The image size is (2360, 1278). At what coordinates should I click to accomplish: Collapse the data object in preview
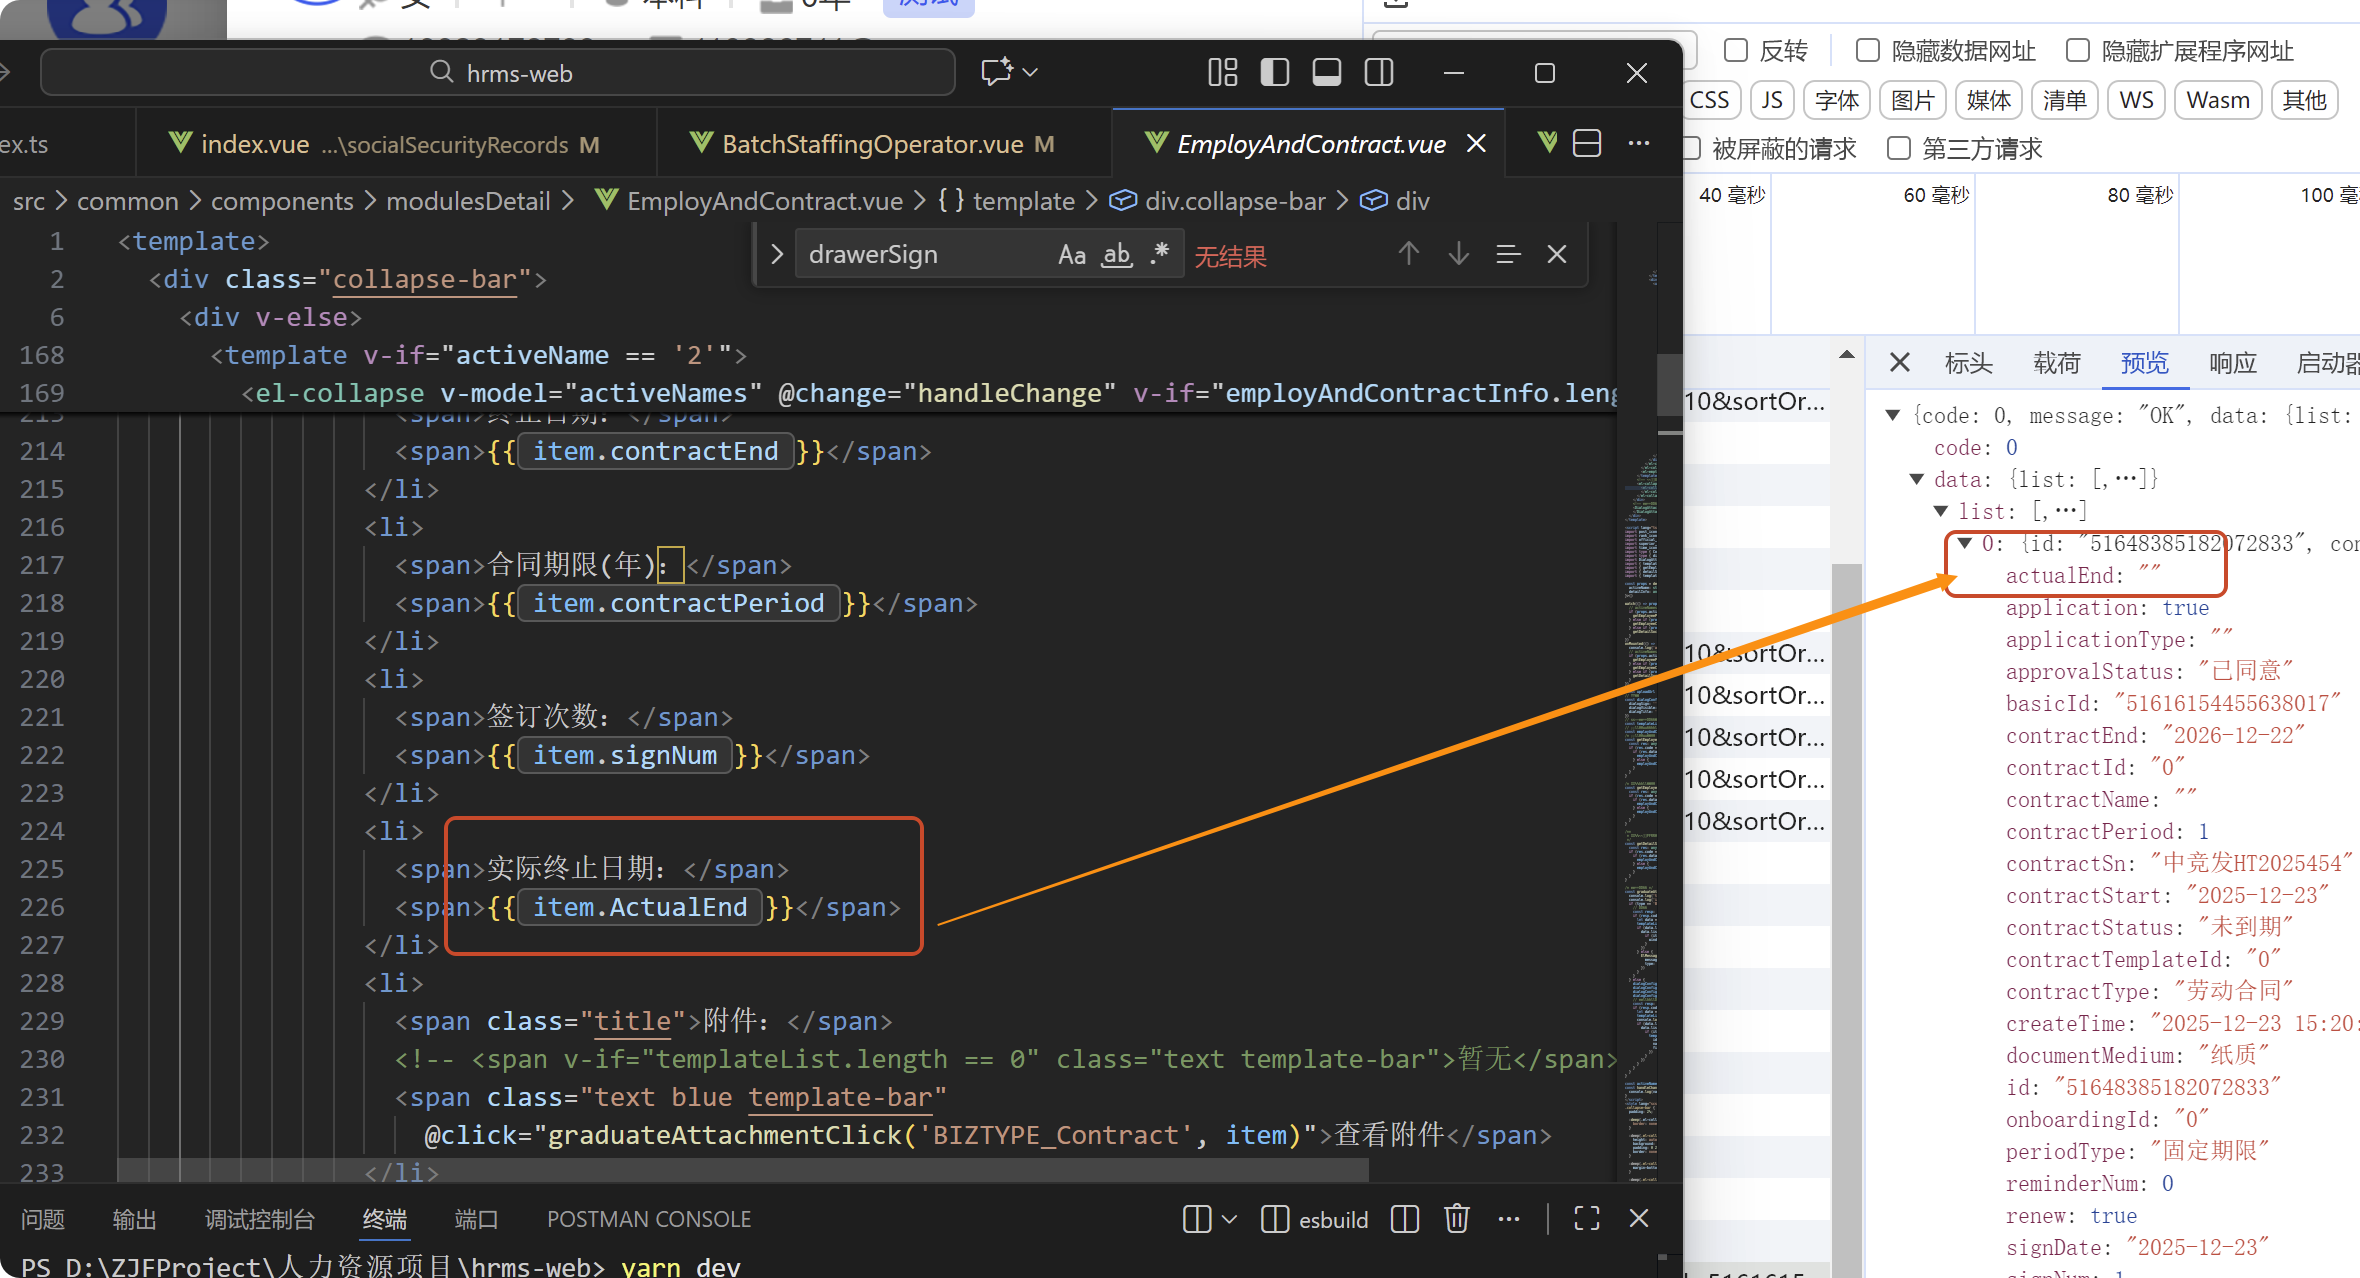(1916, 479)
